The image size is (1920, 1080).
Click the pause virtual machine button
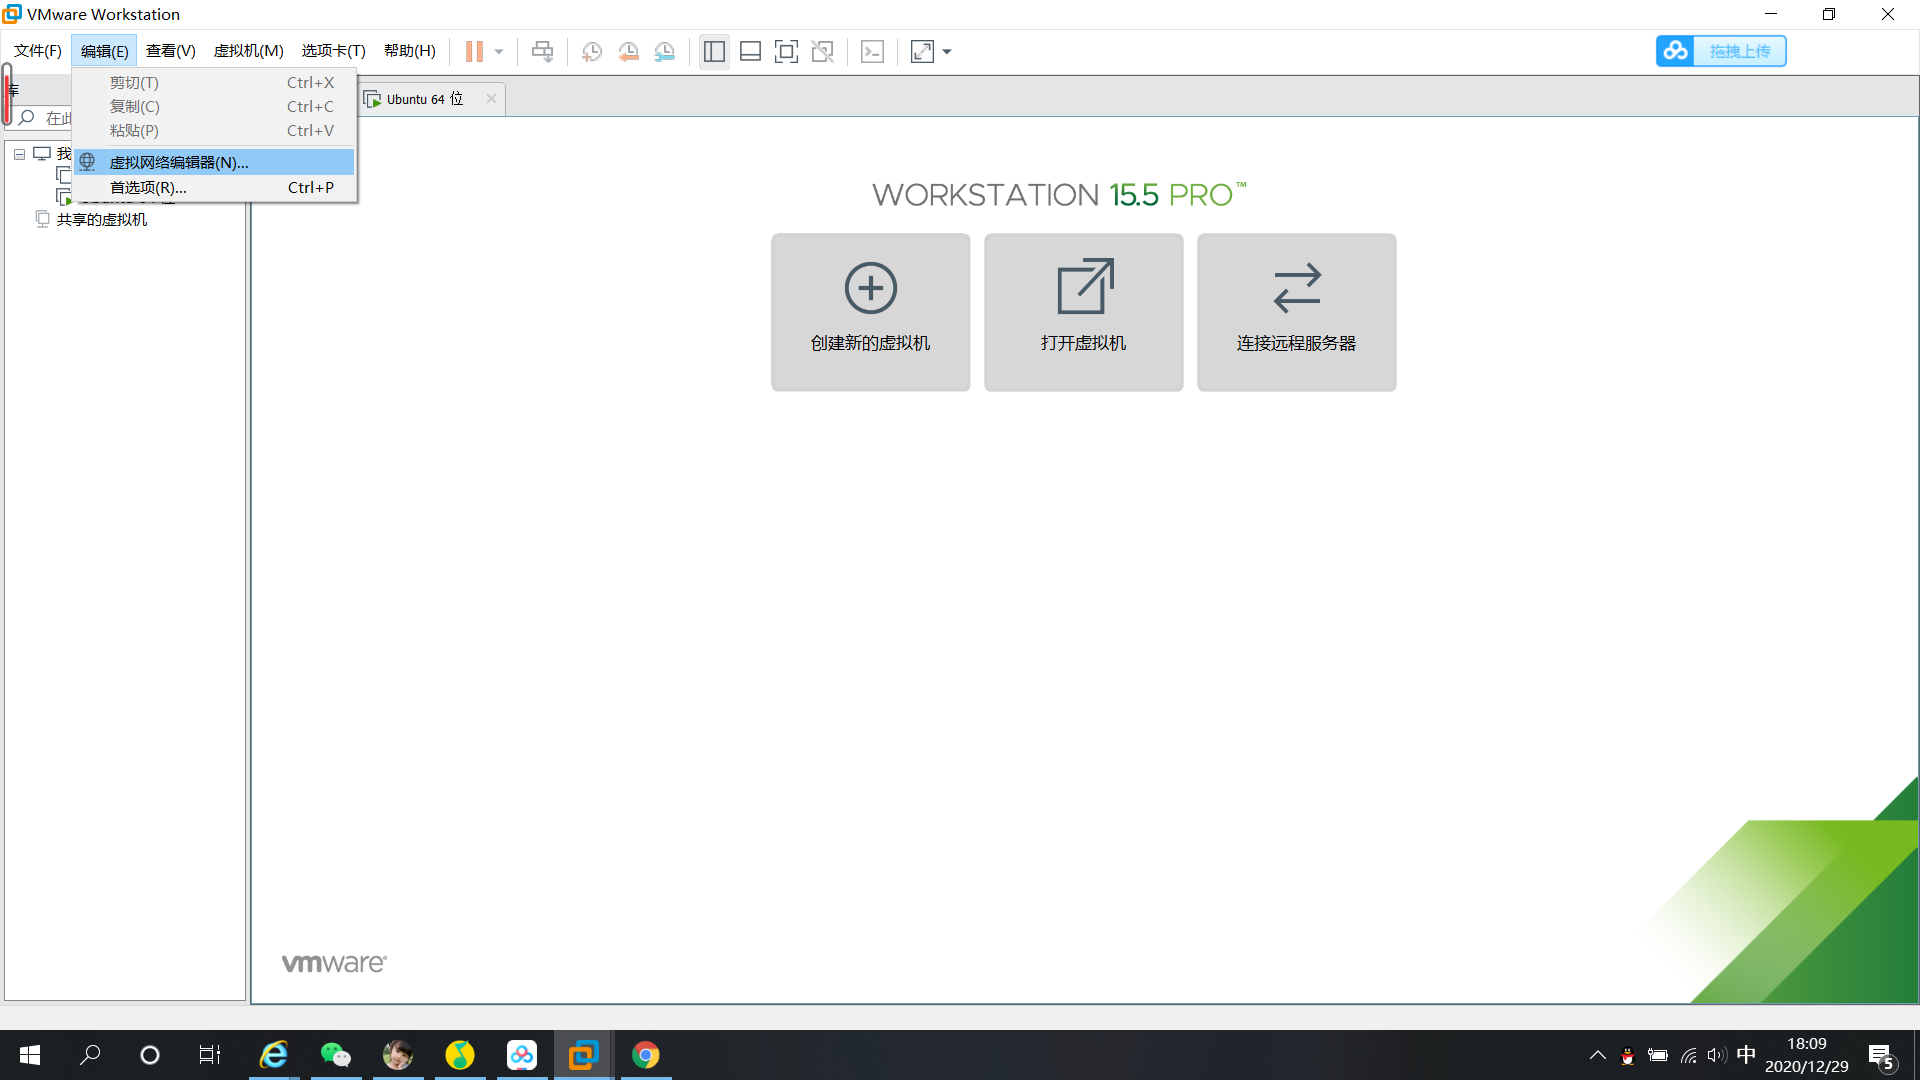pyautogui.click(x=474, y=51)
